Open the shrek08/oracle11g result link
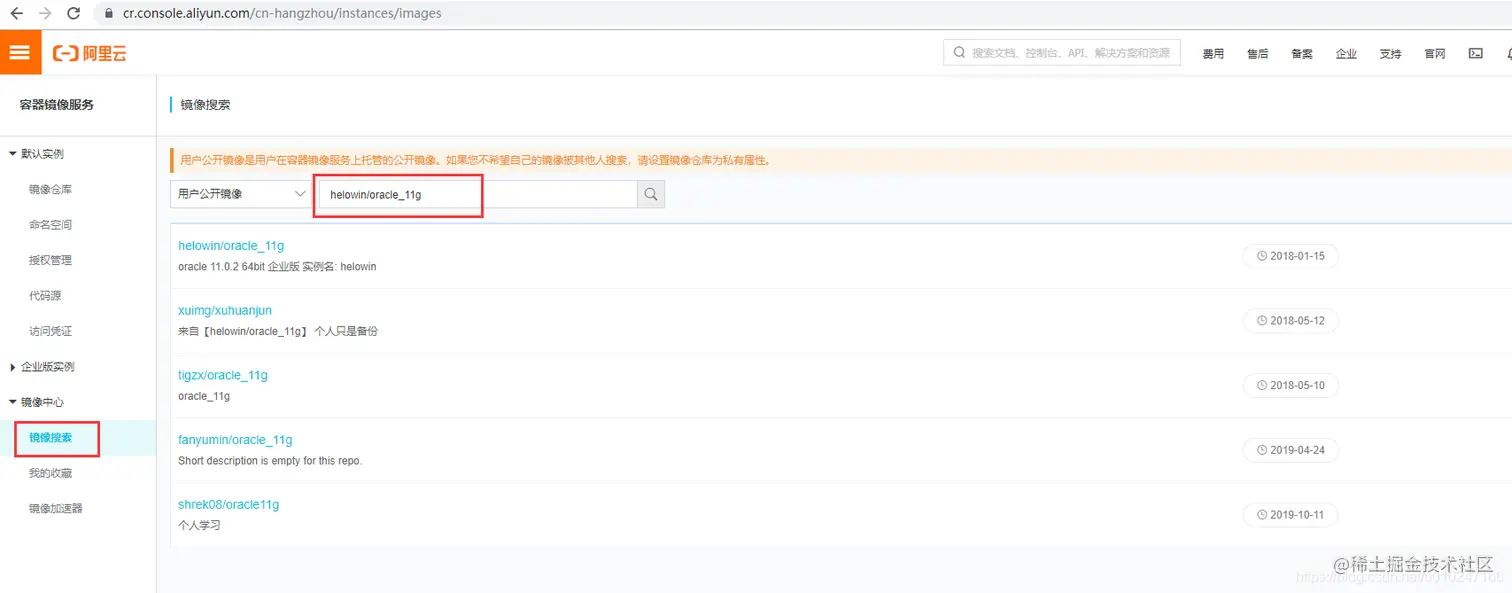The height and width of the screenshot is (593, 1512). [x=228, y=505]
